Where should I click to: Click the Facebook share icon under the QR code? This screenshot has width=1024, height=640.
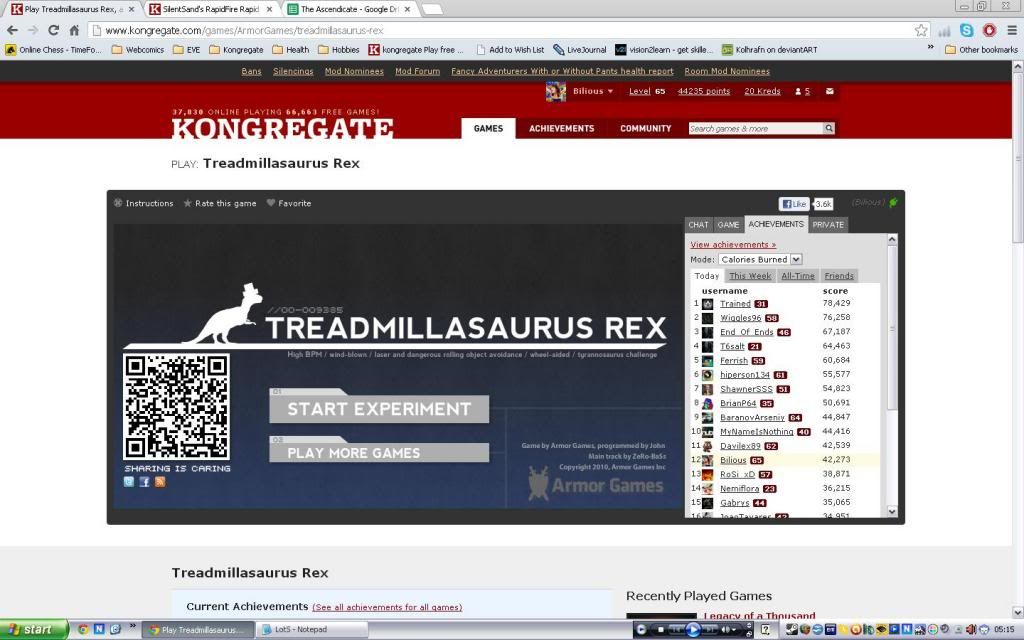pyautogui.click(x=144, y=482)
